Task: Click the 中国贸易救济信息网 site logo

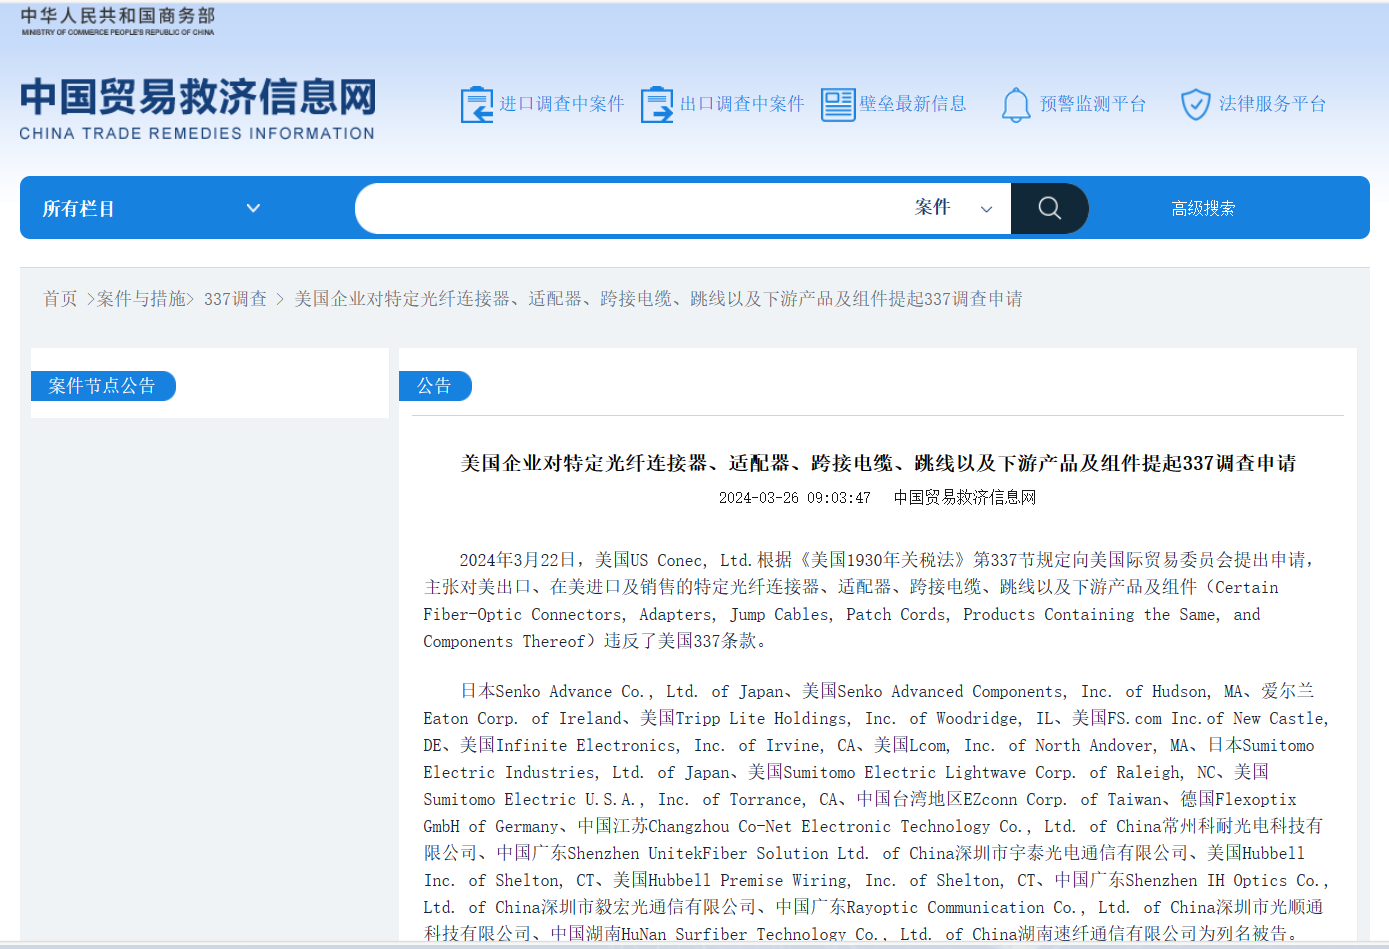Action: coord(198,108)
